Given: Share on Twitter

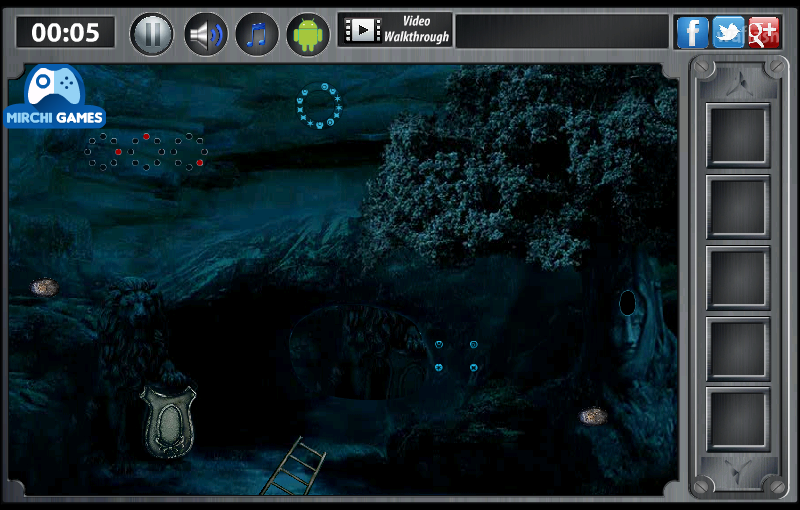Looking at the screenshot, I should tap(728, 32).
